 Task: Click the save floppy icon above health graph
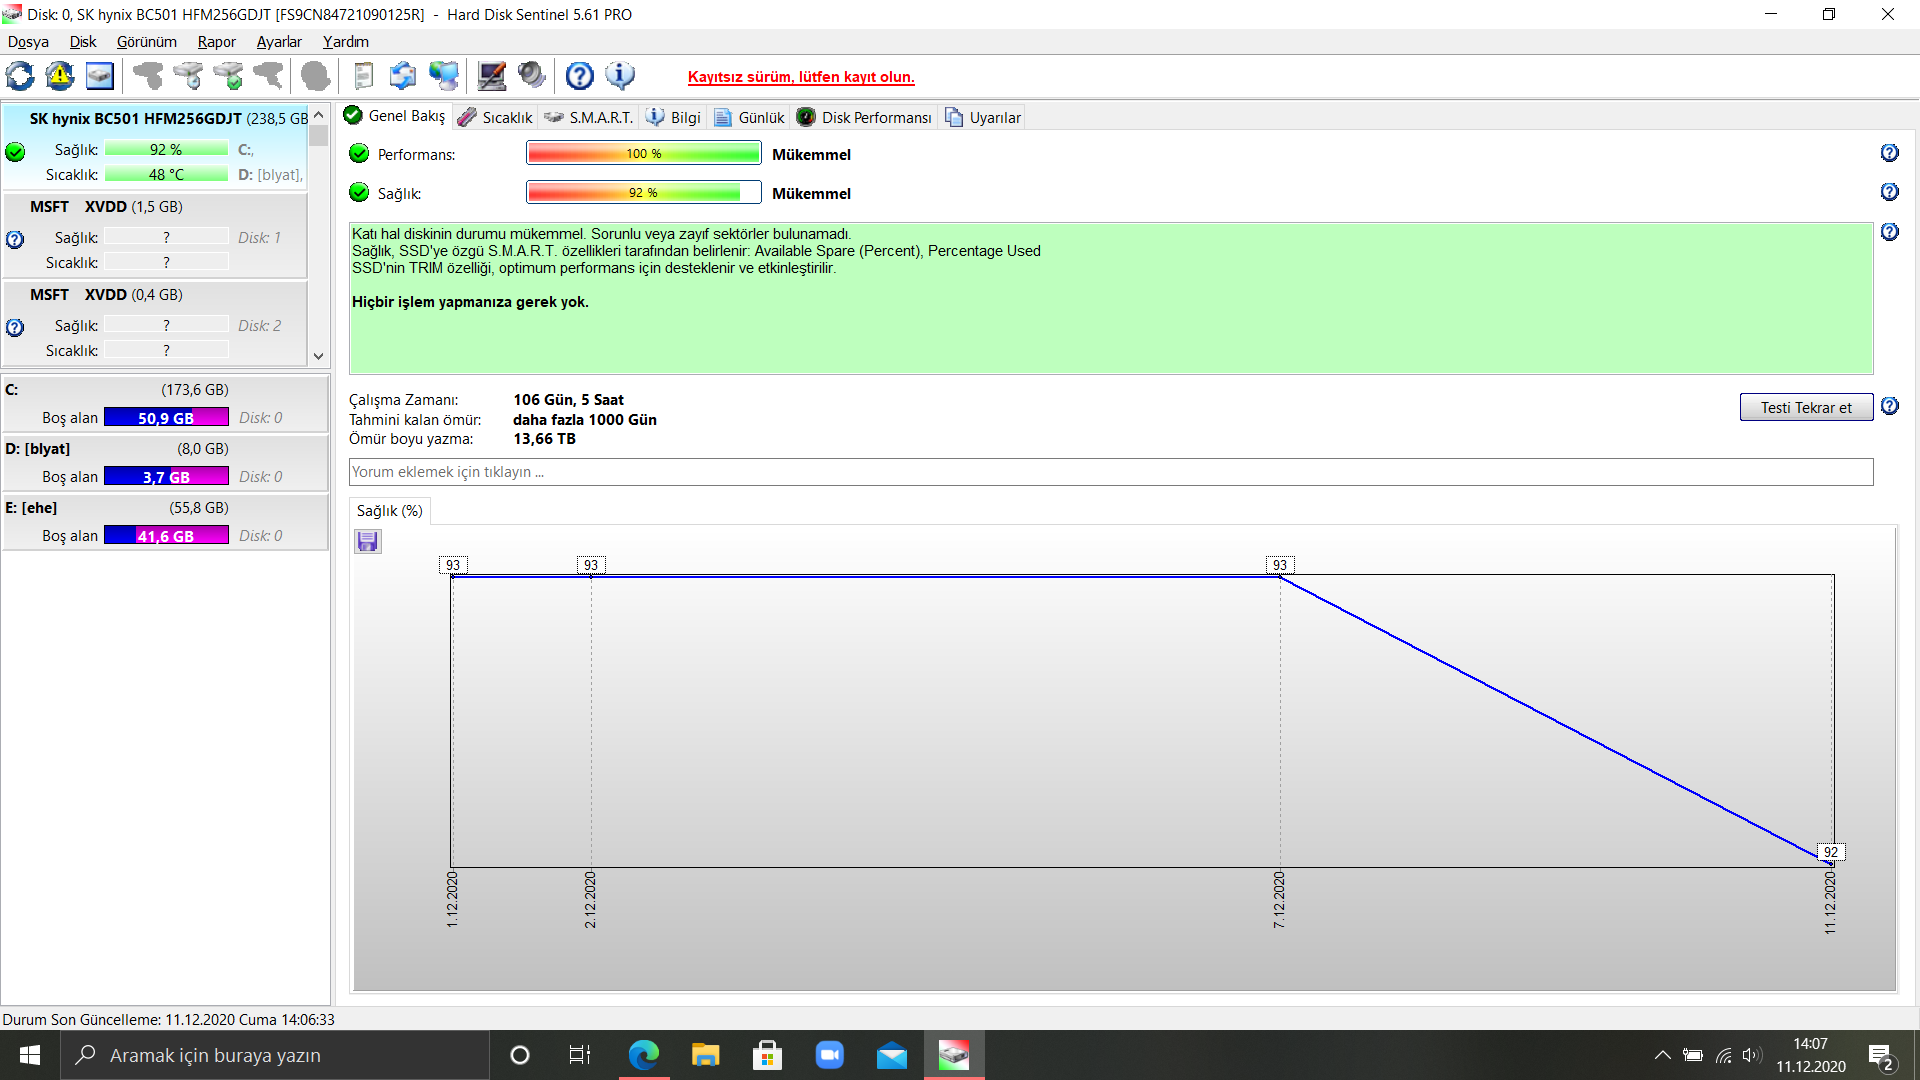tap(368, 542)
